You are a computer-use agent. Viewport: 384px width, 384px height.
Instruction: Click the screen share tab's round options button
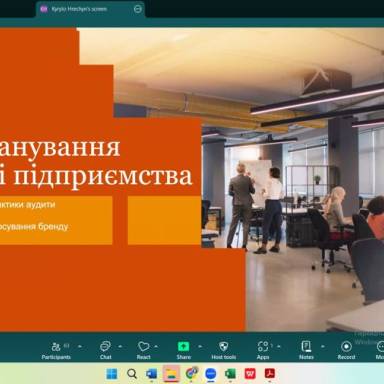coord(138,9)
